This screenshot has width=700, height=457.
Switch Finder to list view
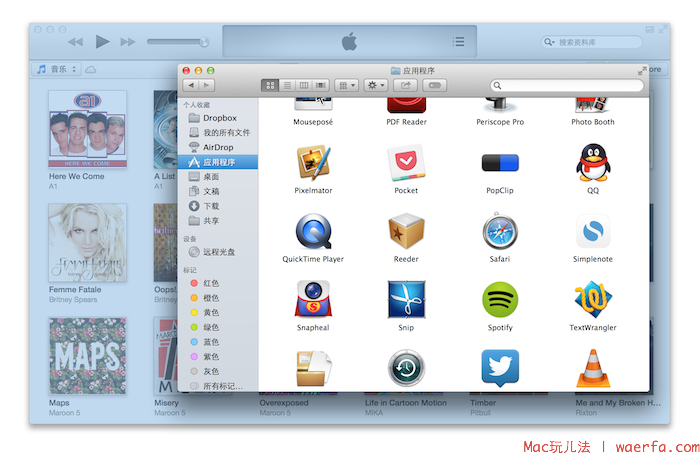(287, 85)
